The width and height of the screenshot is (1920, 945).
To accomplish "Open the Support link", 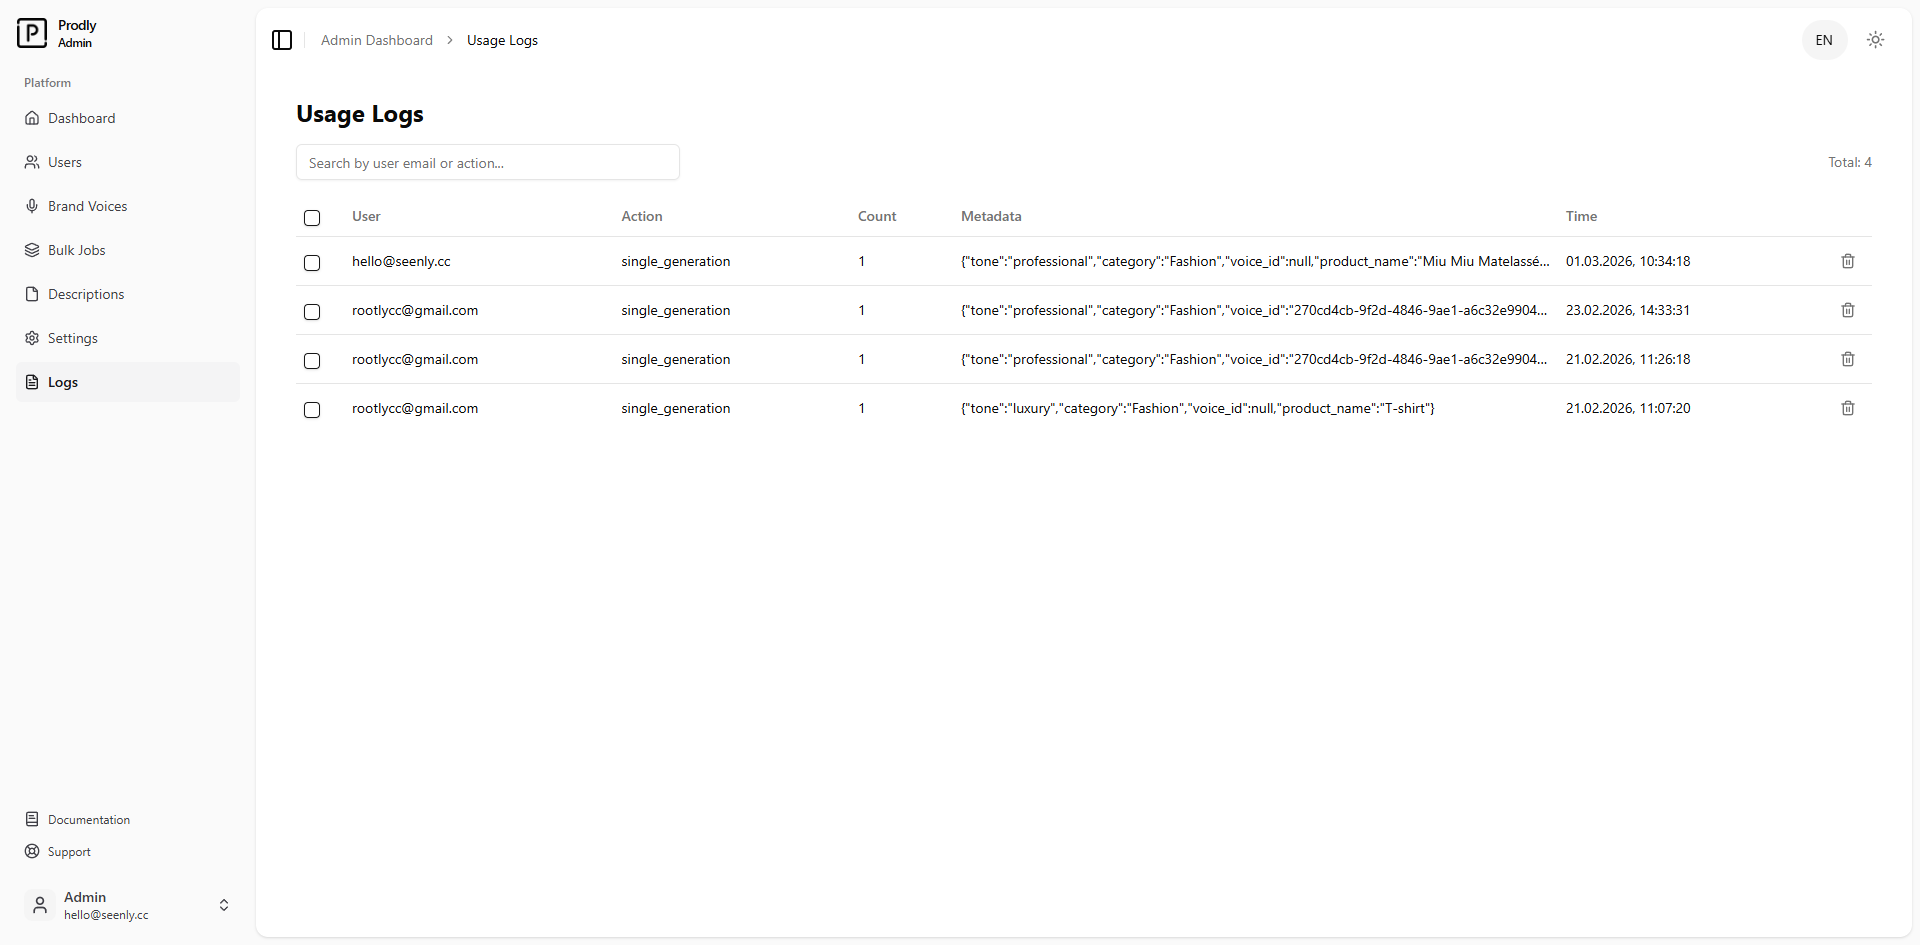I will 69,852.
